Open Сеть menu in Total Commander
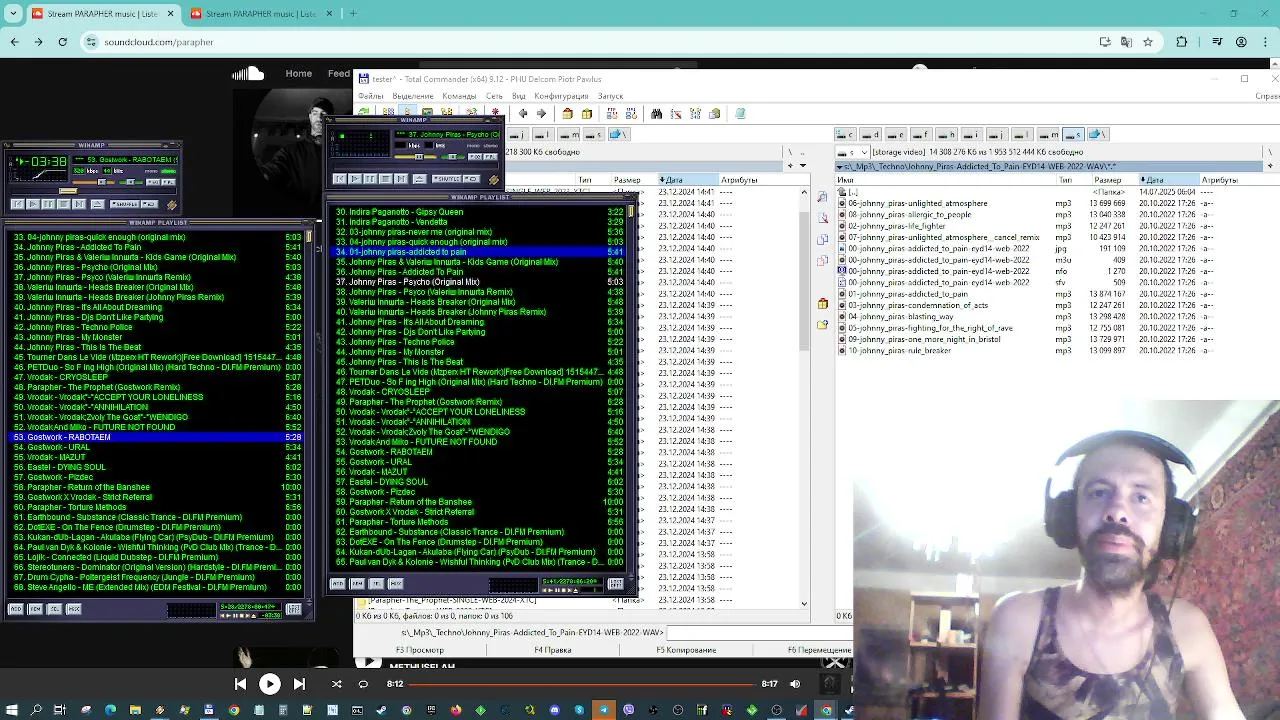The width and height of the screenshot is (1280, 720). [x=494, y=96]
